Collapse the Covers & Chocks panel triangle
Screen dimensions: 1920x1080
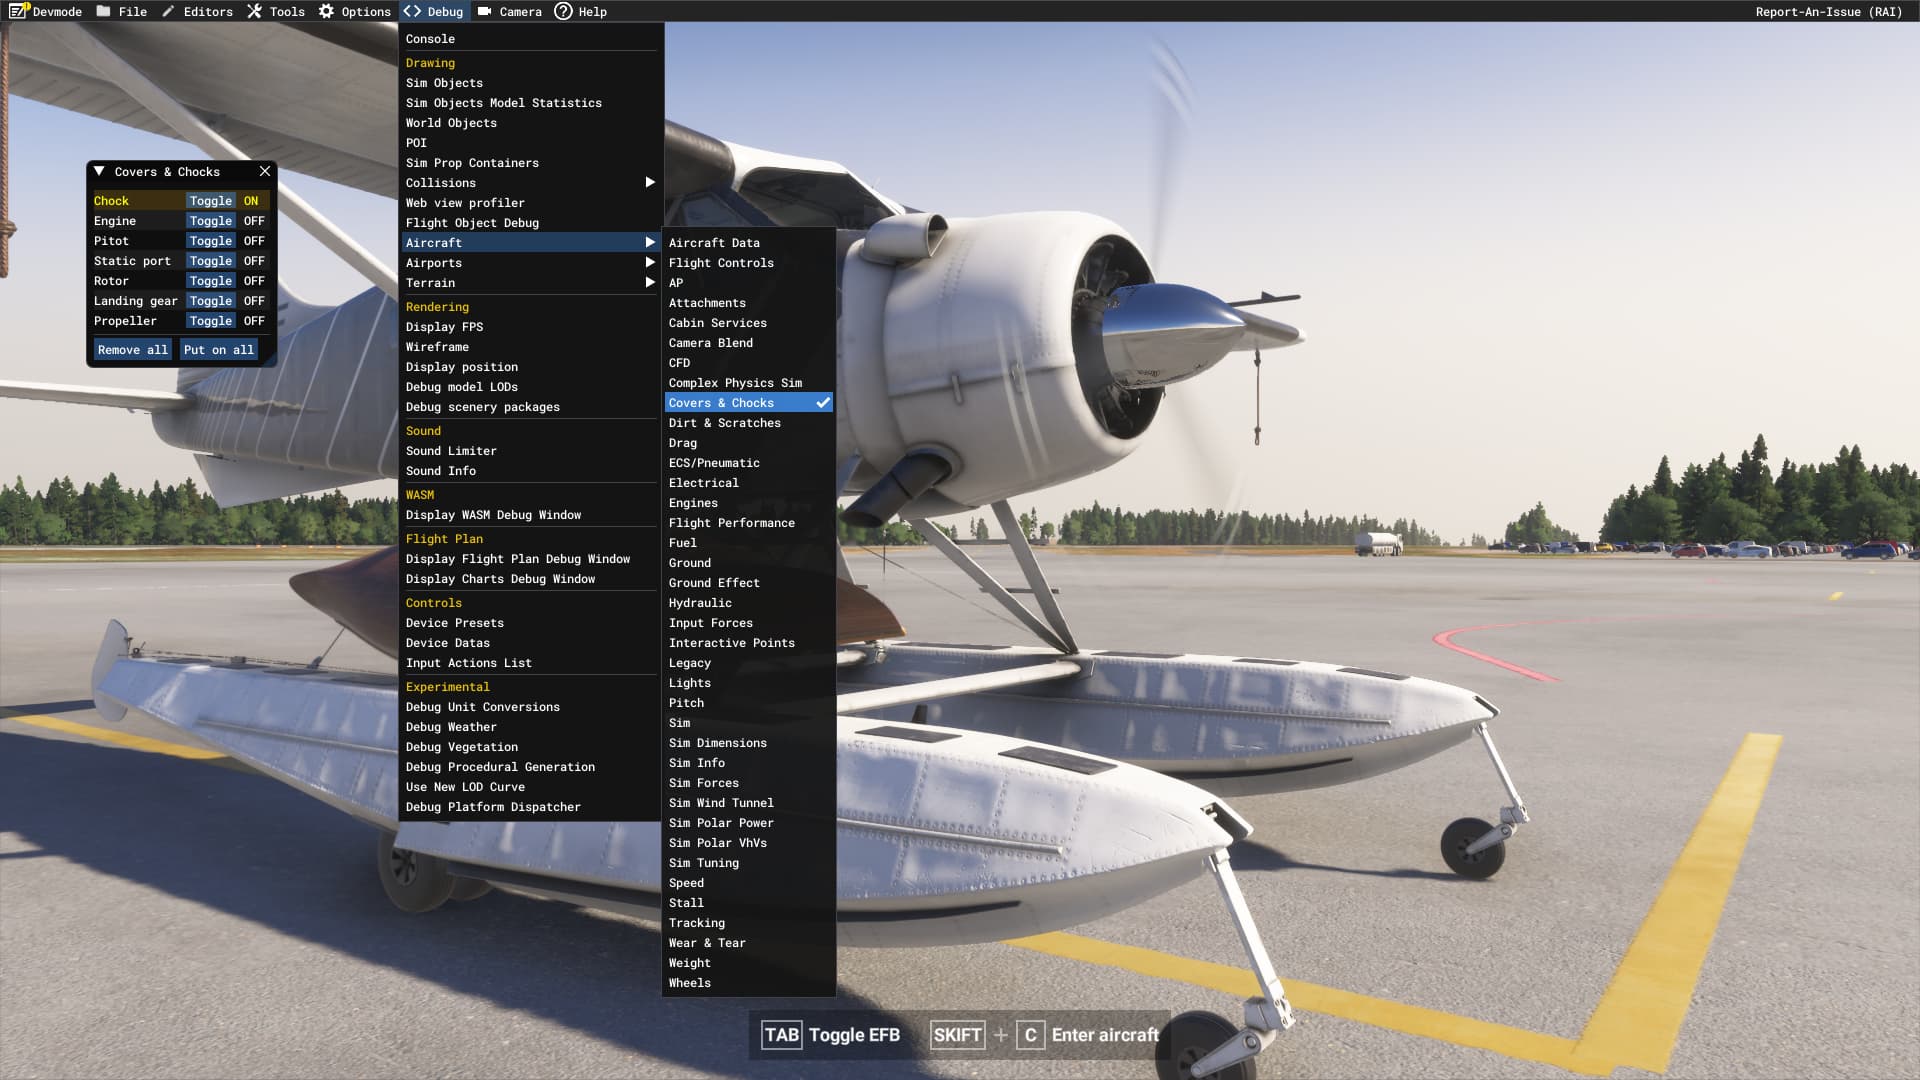click(99, 171)
